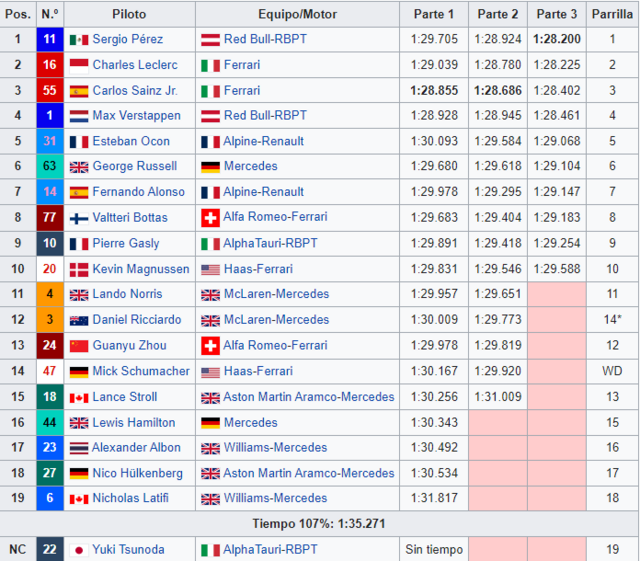Open Sergio Pérez driver link
Screen dimensions: 640x561
tap(128, 39)
